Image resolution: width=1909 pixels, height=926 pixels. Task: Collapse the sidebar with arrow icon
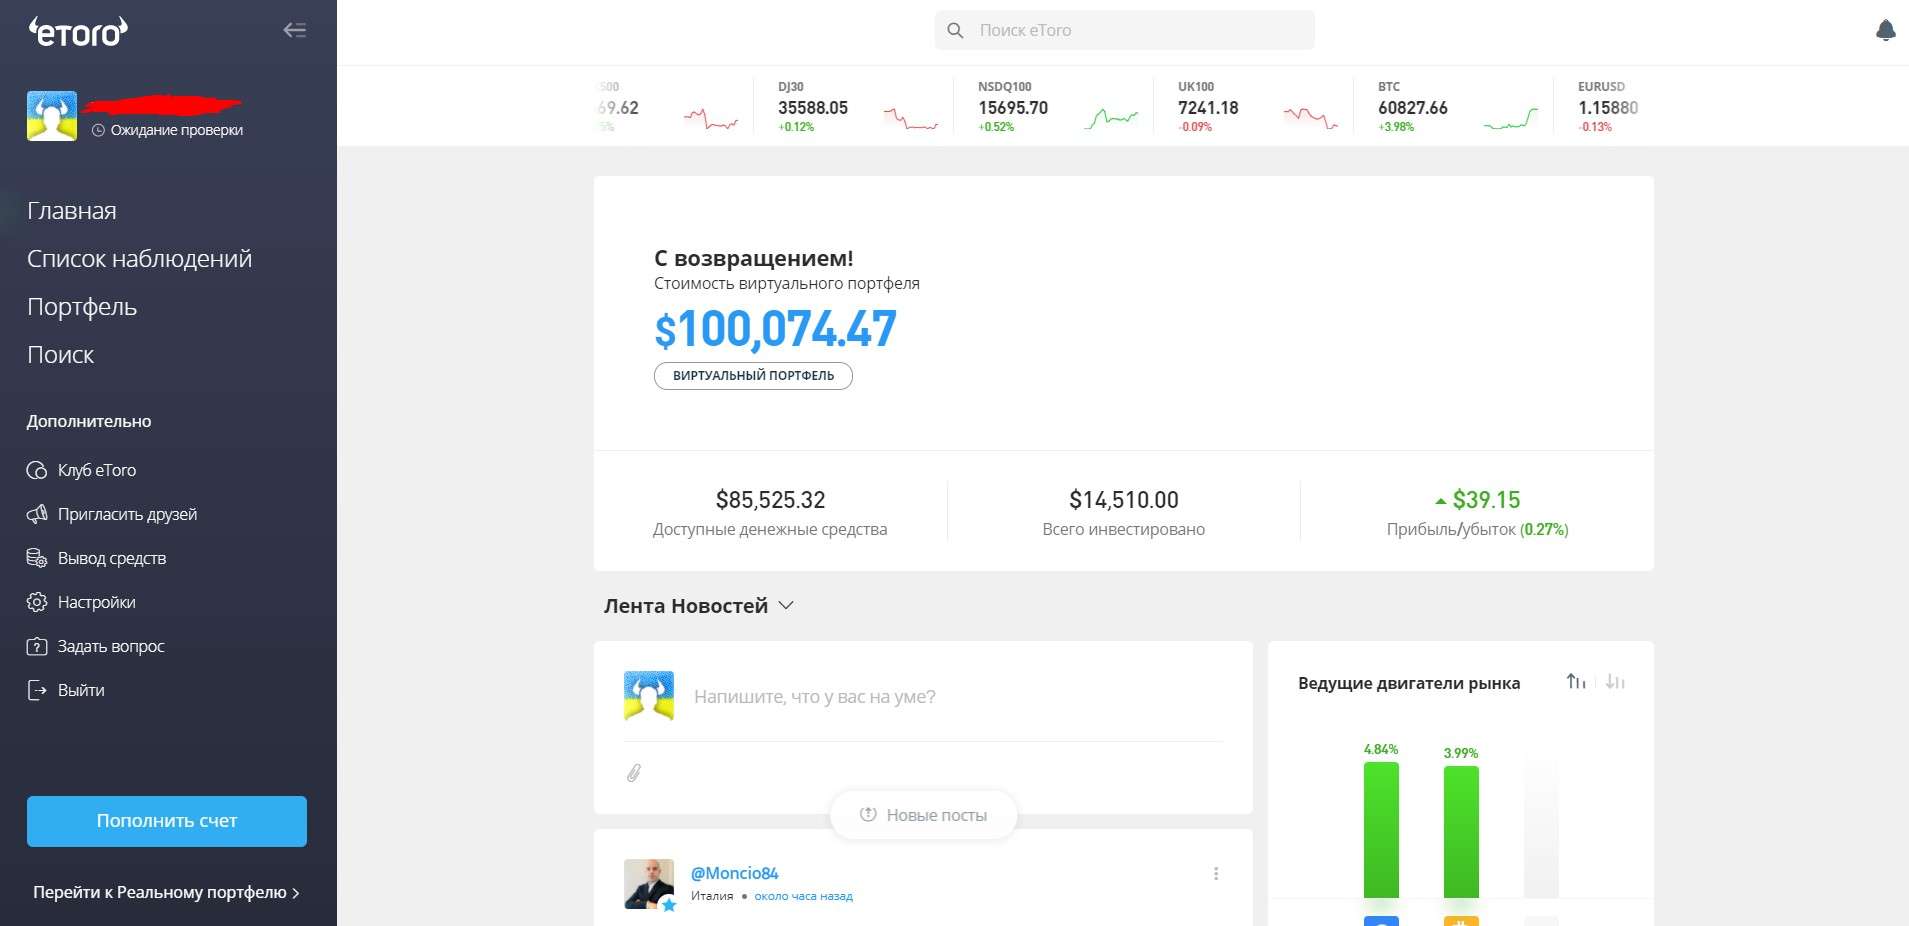pyautogui.click(x=294, y=30)
